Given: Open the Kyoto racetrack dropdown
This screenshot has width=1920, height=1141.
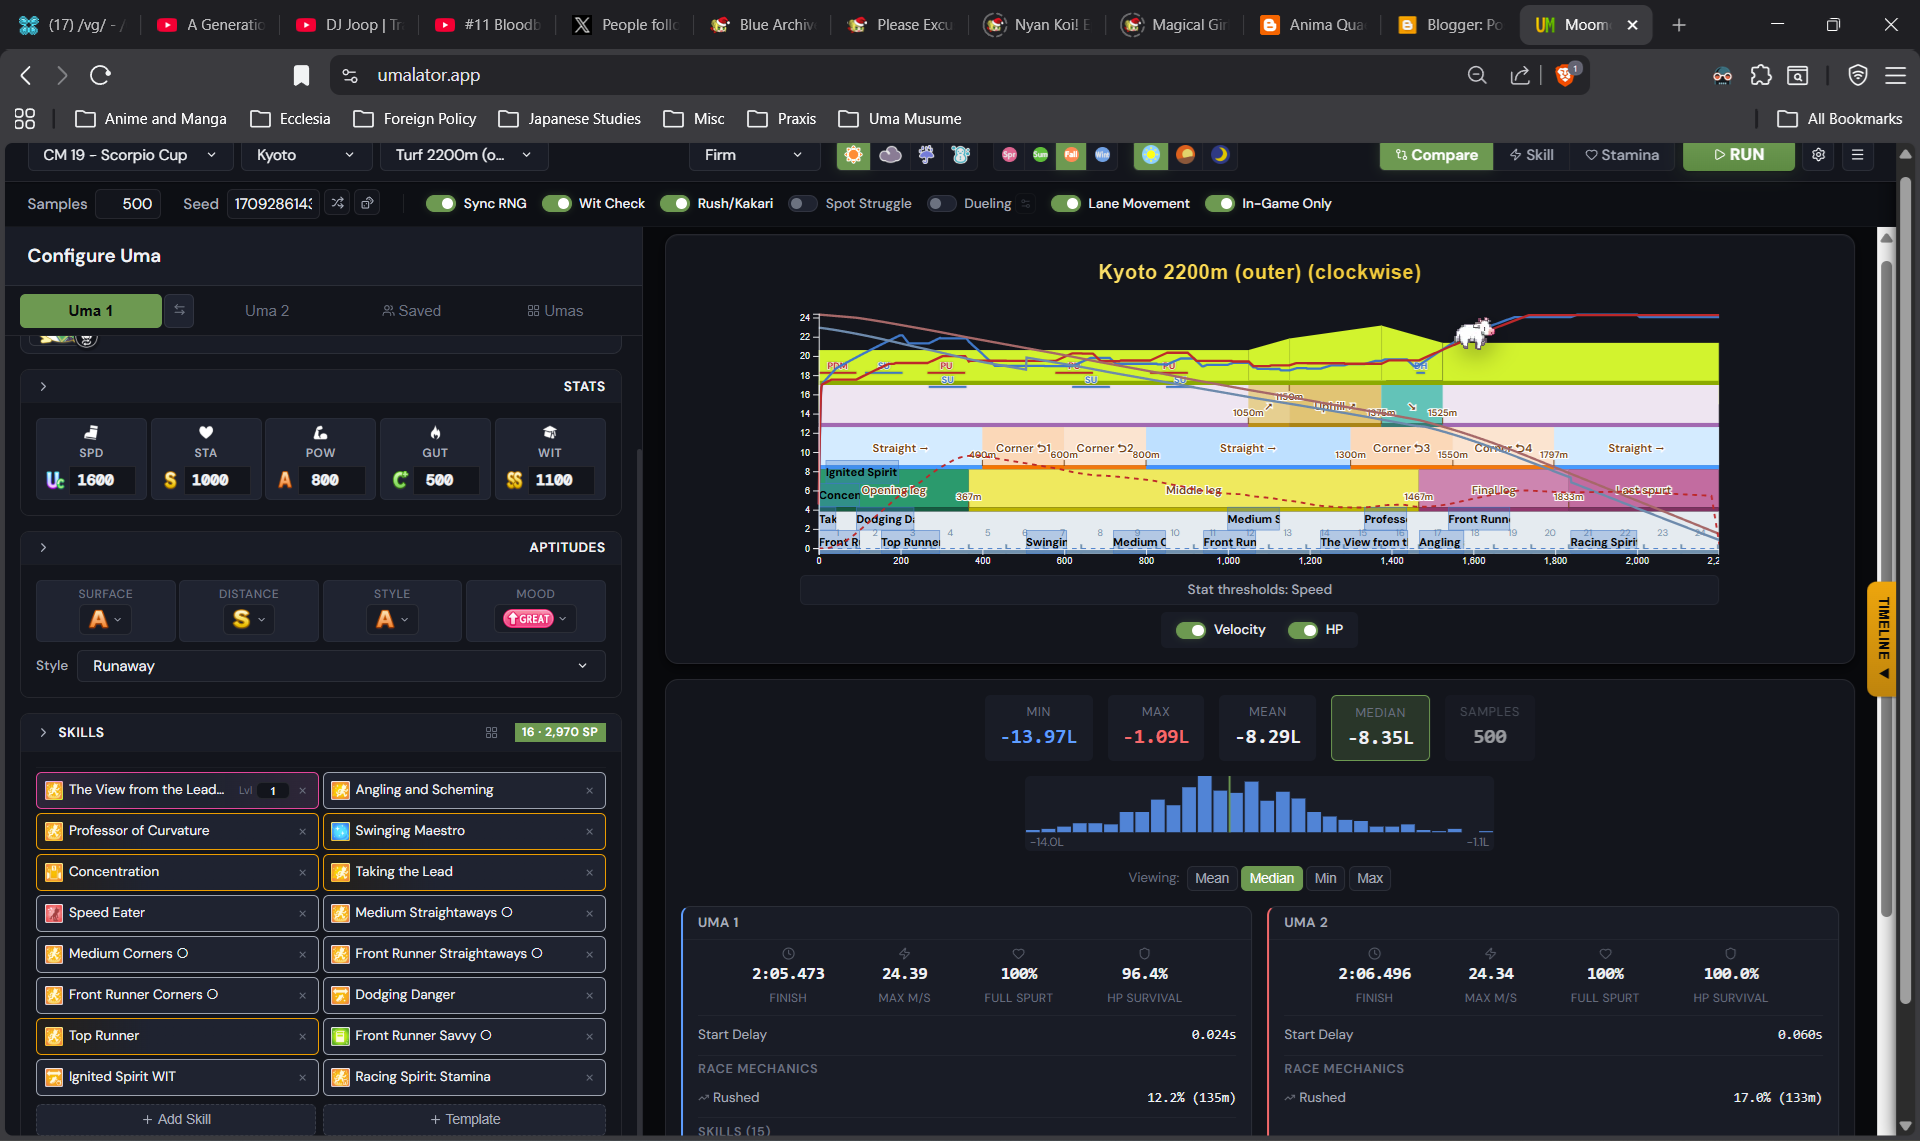Looking at the screenshot, I should click(305, 155).
